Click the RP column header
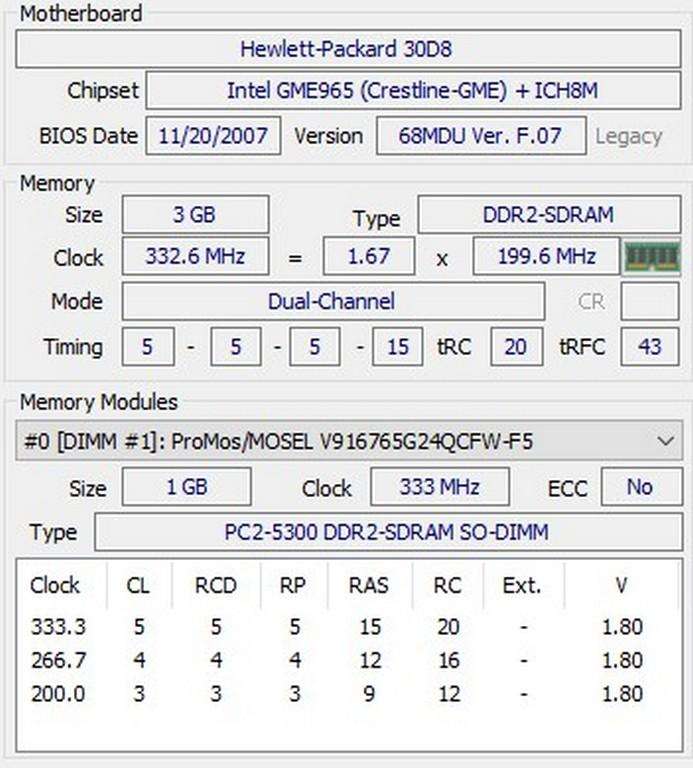The width and height of the screenshot is (693, 768). pos(293,585)
